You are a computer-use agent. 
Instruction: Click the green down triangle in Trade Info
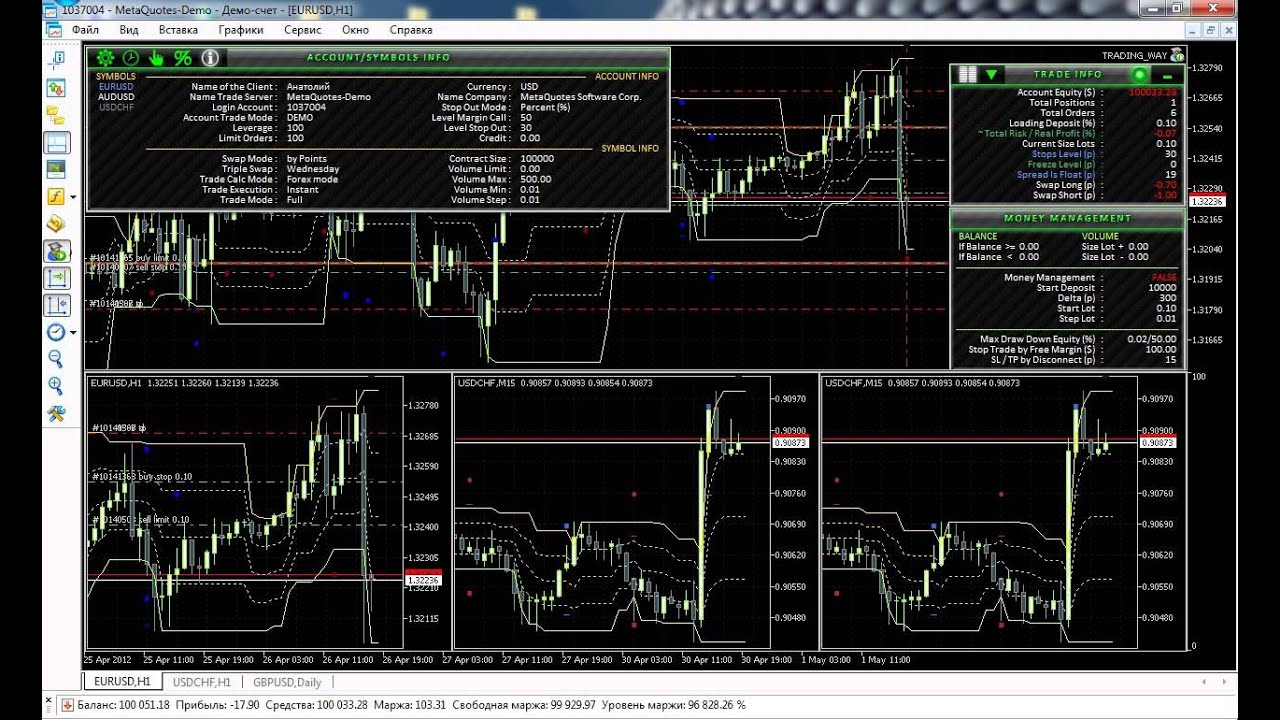point(991,74)
